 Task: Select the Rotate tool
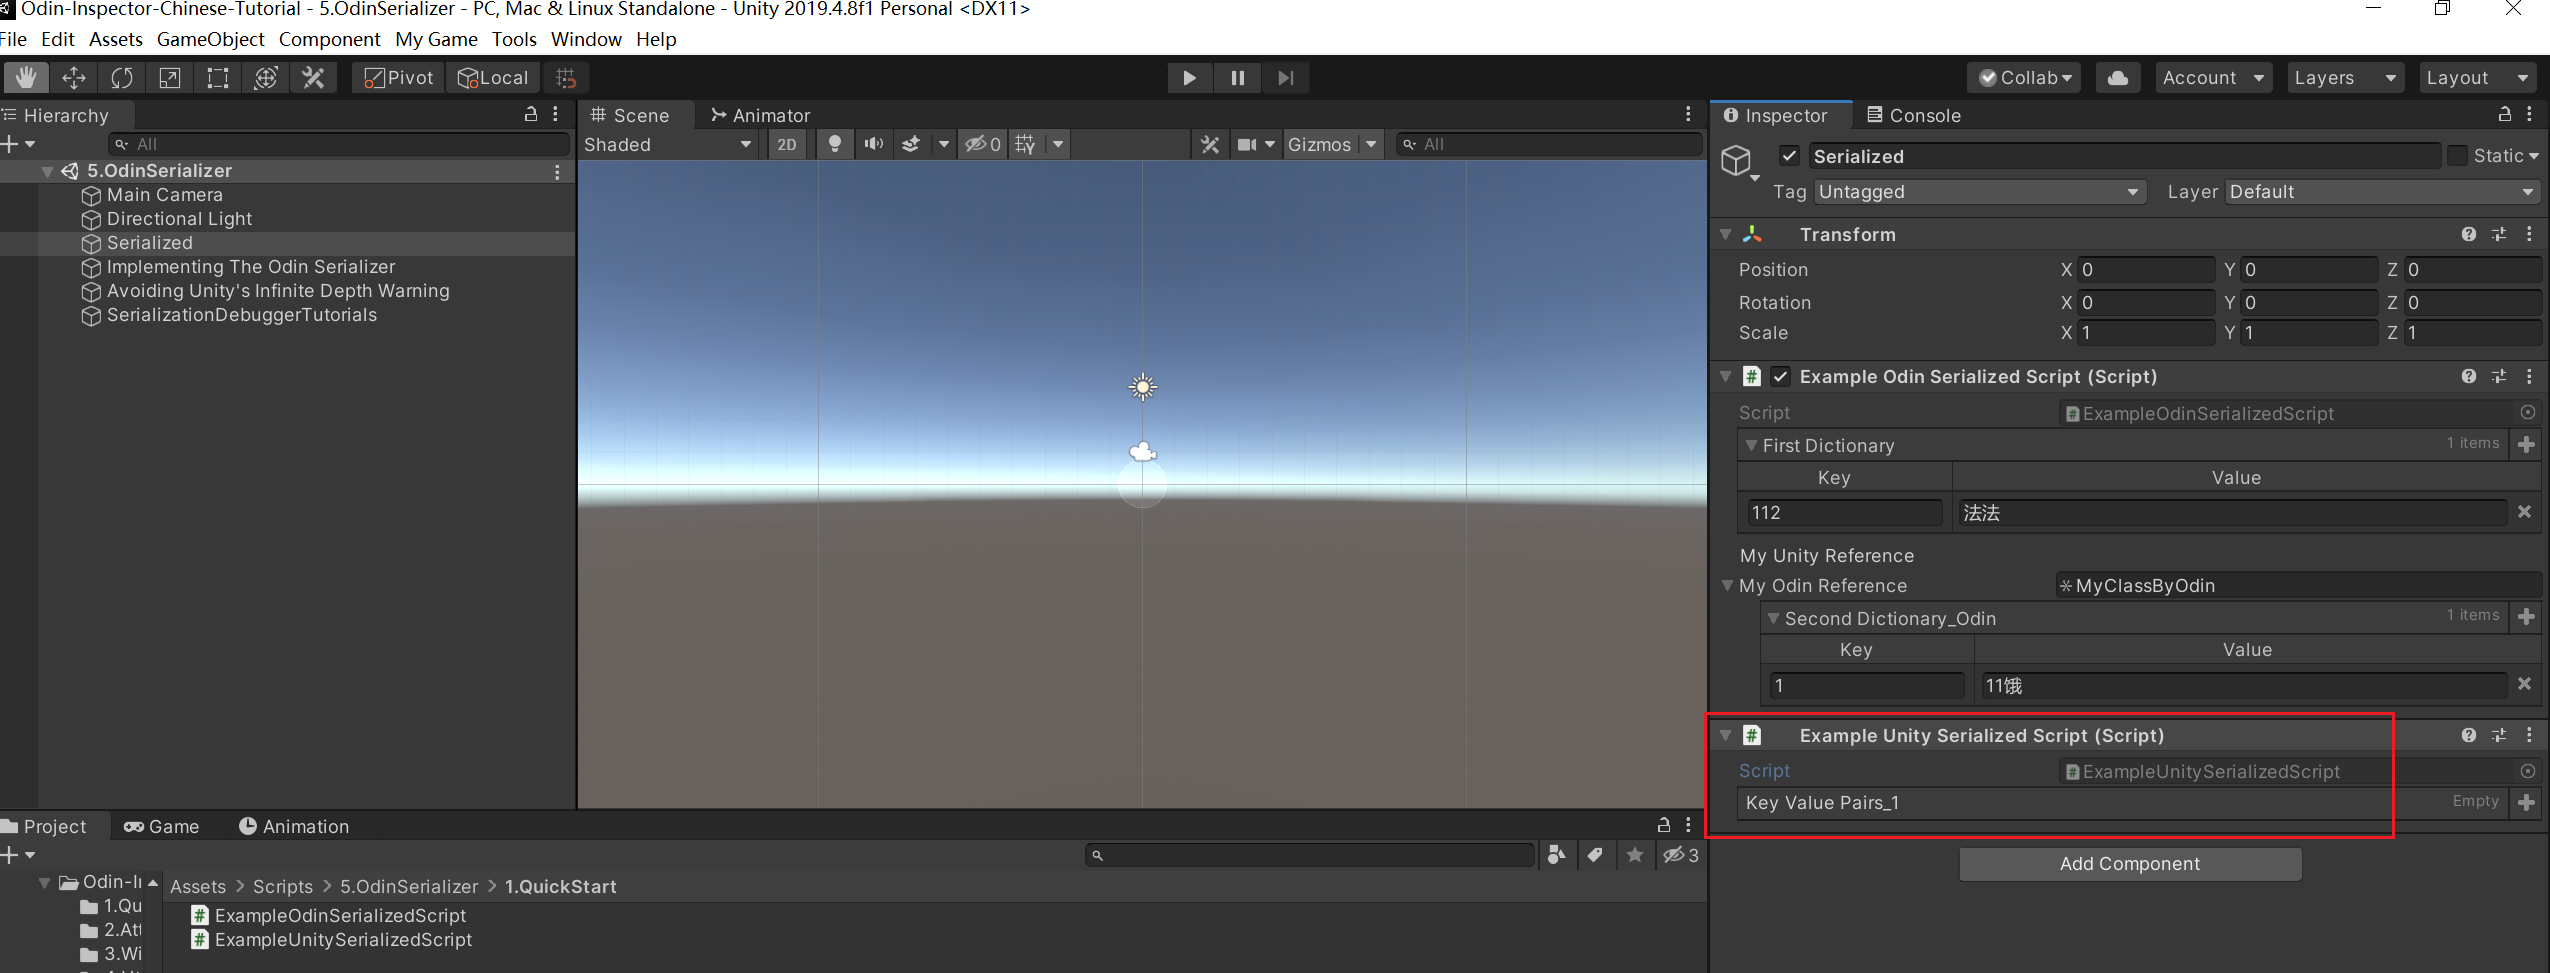[x=121, y=78]
